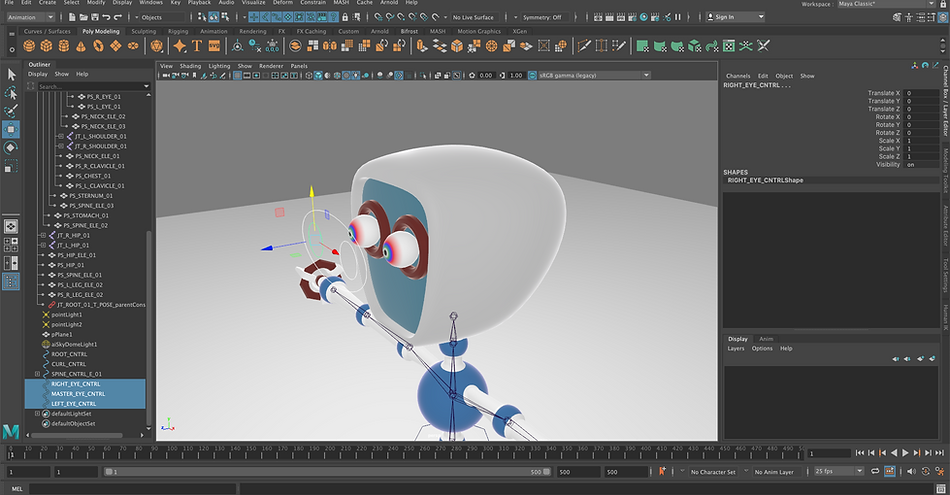Toggle select by hierarchy mode
Viewport: 950px width, 495px height.
pyautogui.click(x=202, y=17)
